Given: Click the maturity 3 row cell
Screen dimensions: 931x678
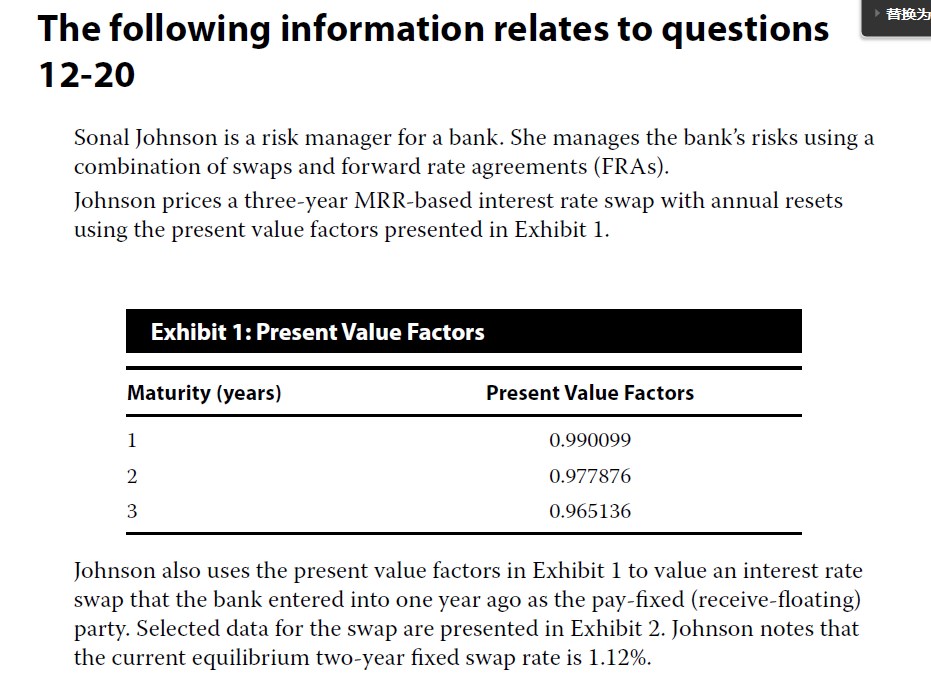Looking at the screenshot, I should (x=132, y=512).
